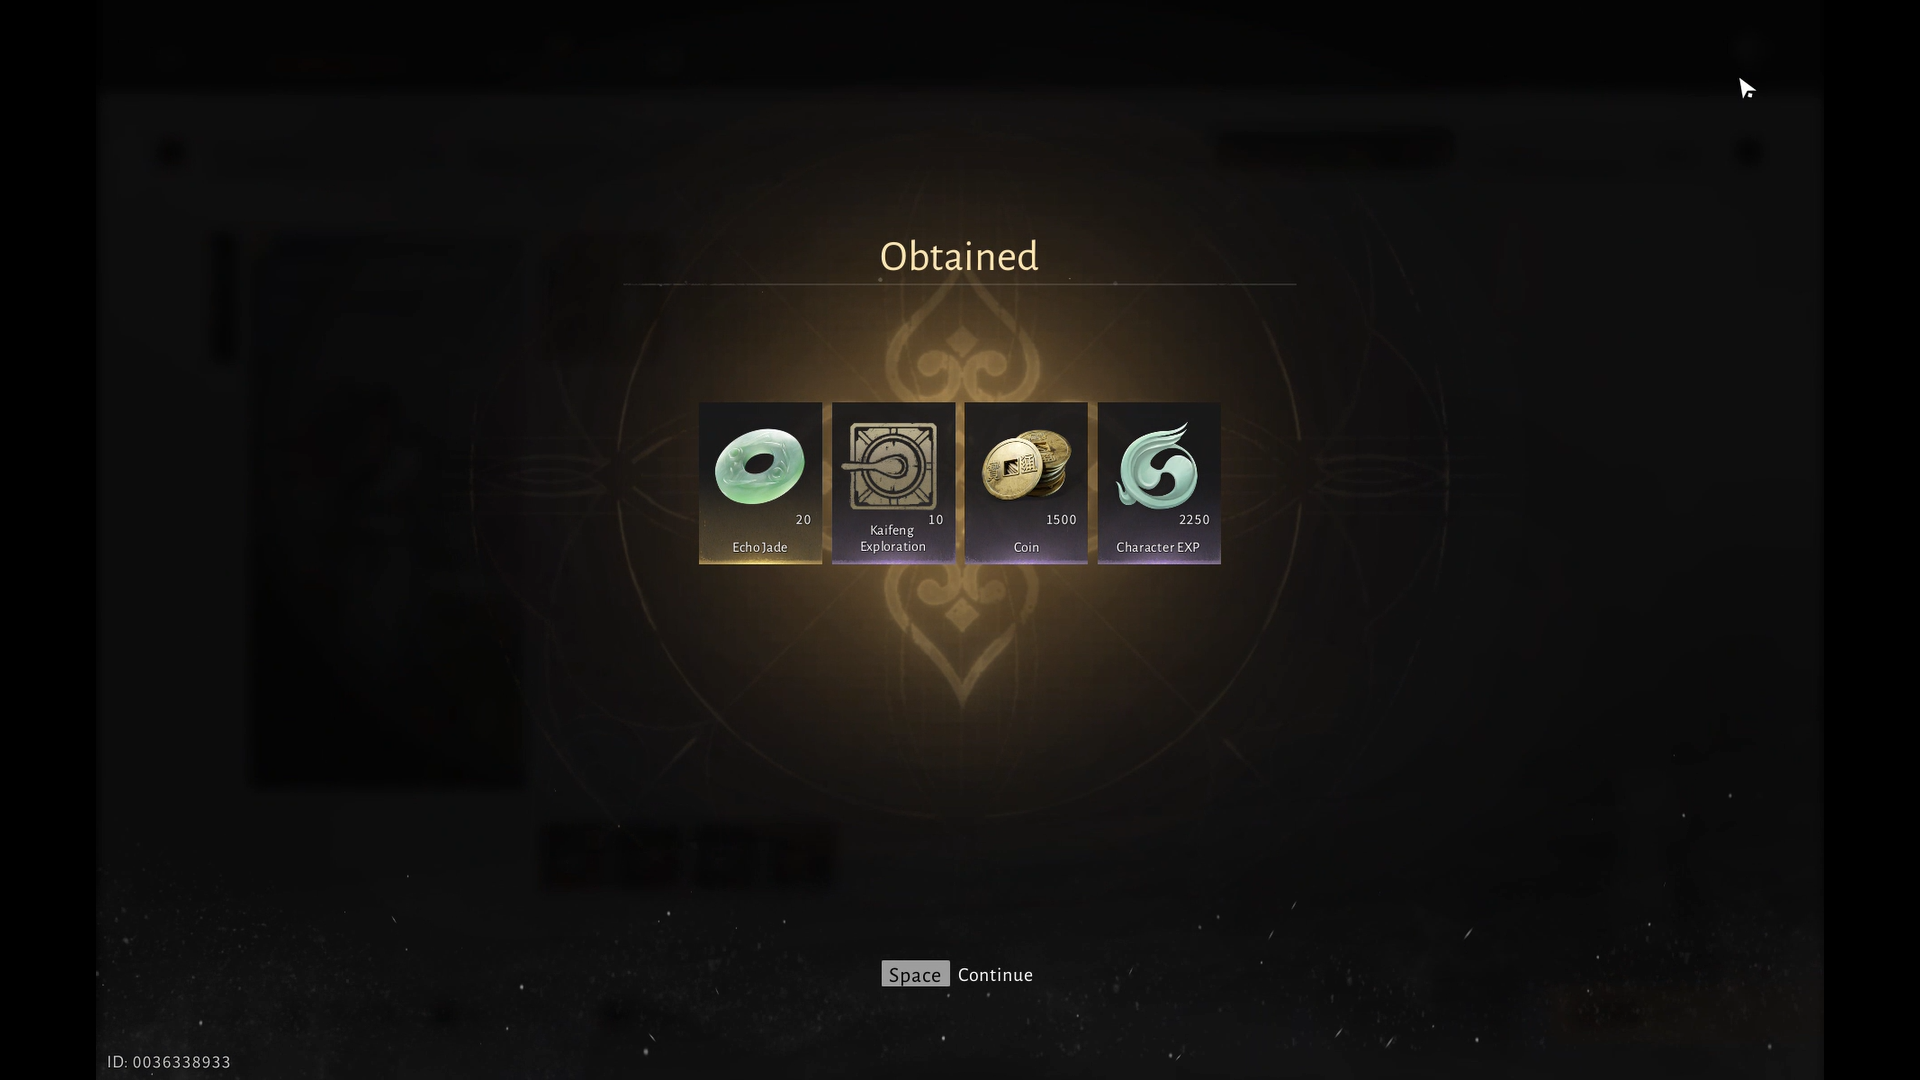Click the Echo Jade name label
Image resolution: width=1920 pixels, height=1080 pixels.
point(760,548)
